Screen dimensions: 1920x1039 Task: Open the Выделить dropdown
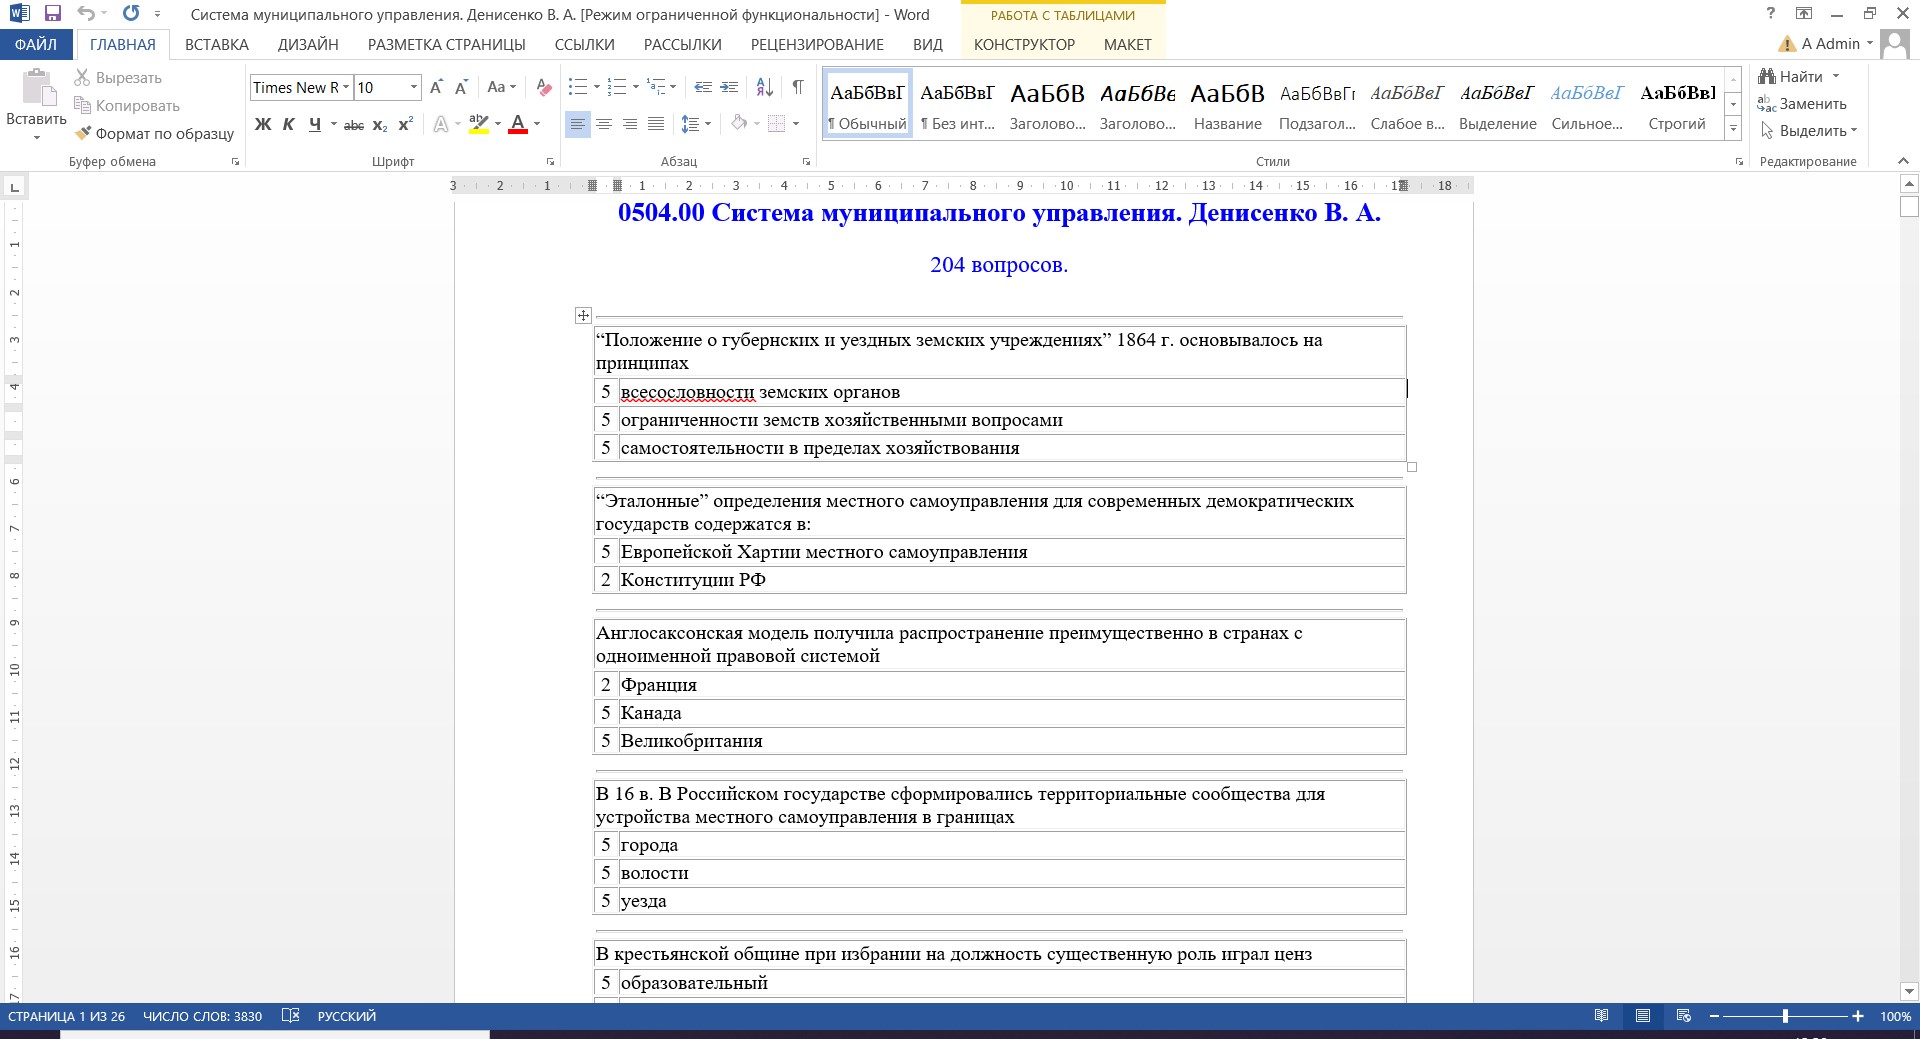coord(1808,131)
